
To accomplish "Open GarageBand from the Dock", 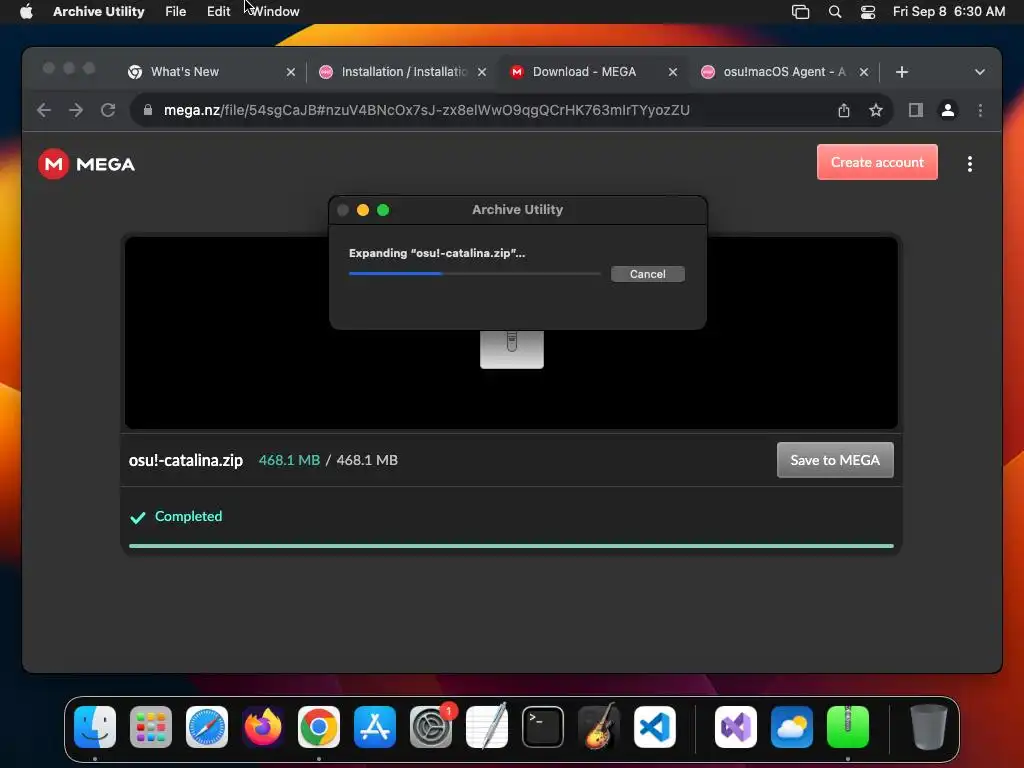I will [599, 727].
